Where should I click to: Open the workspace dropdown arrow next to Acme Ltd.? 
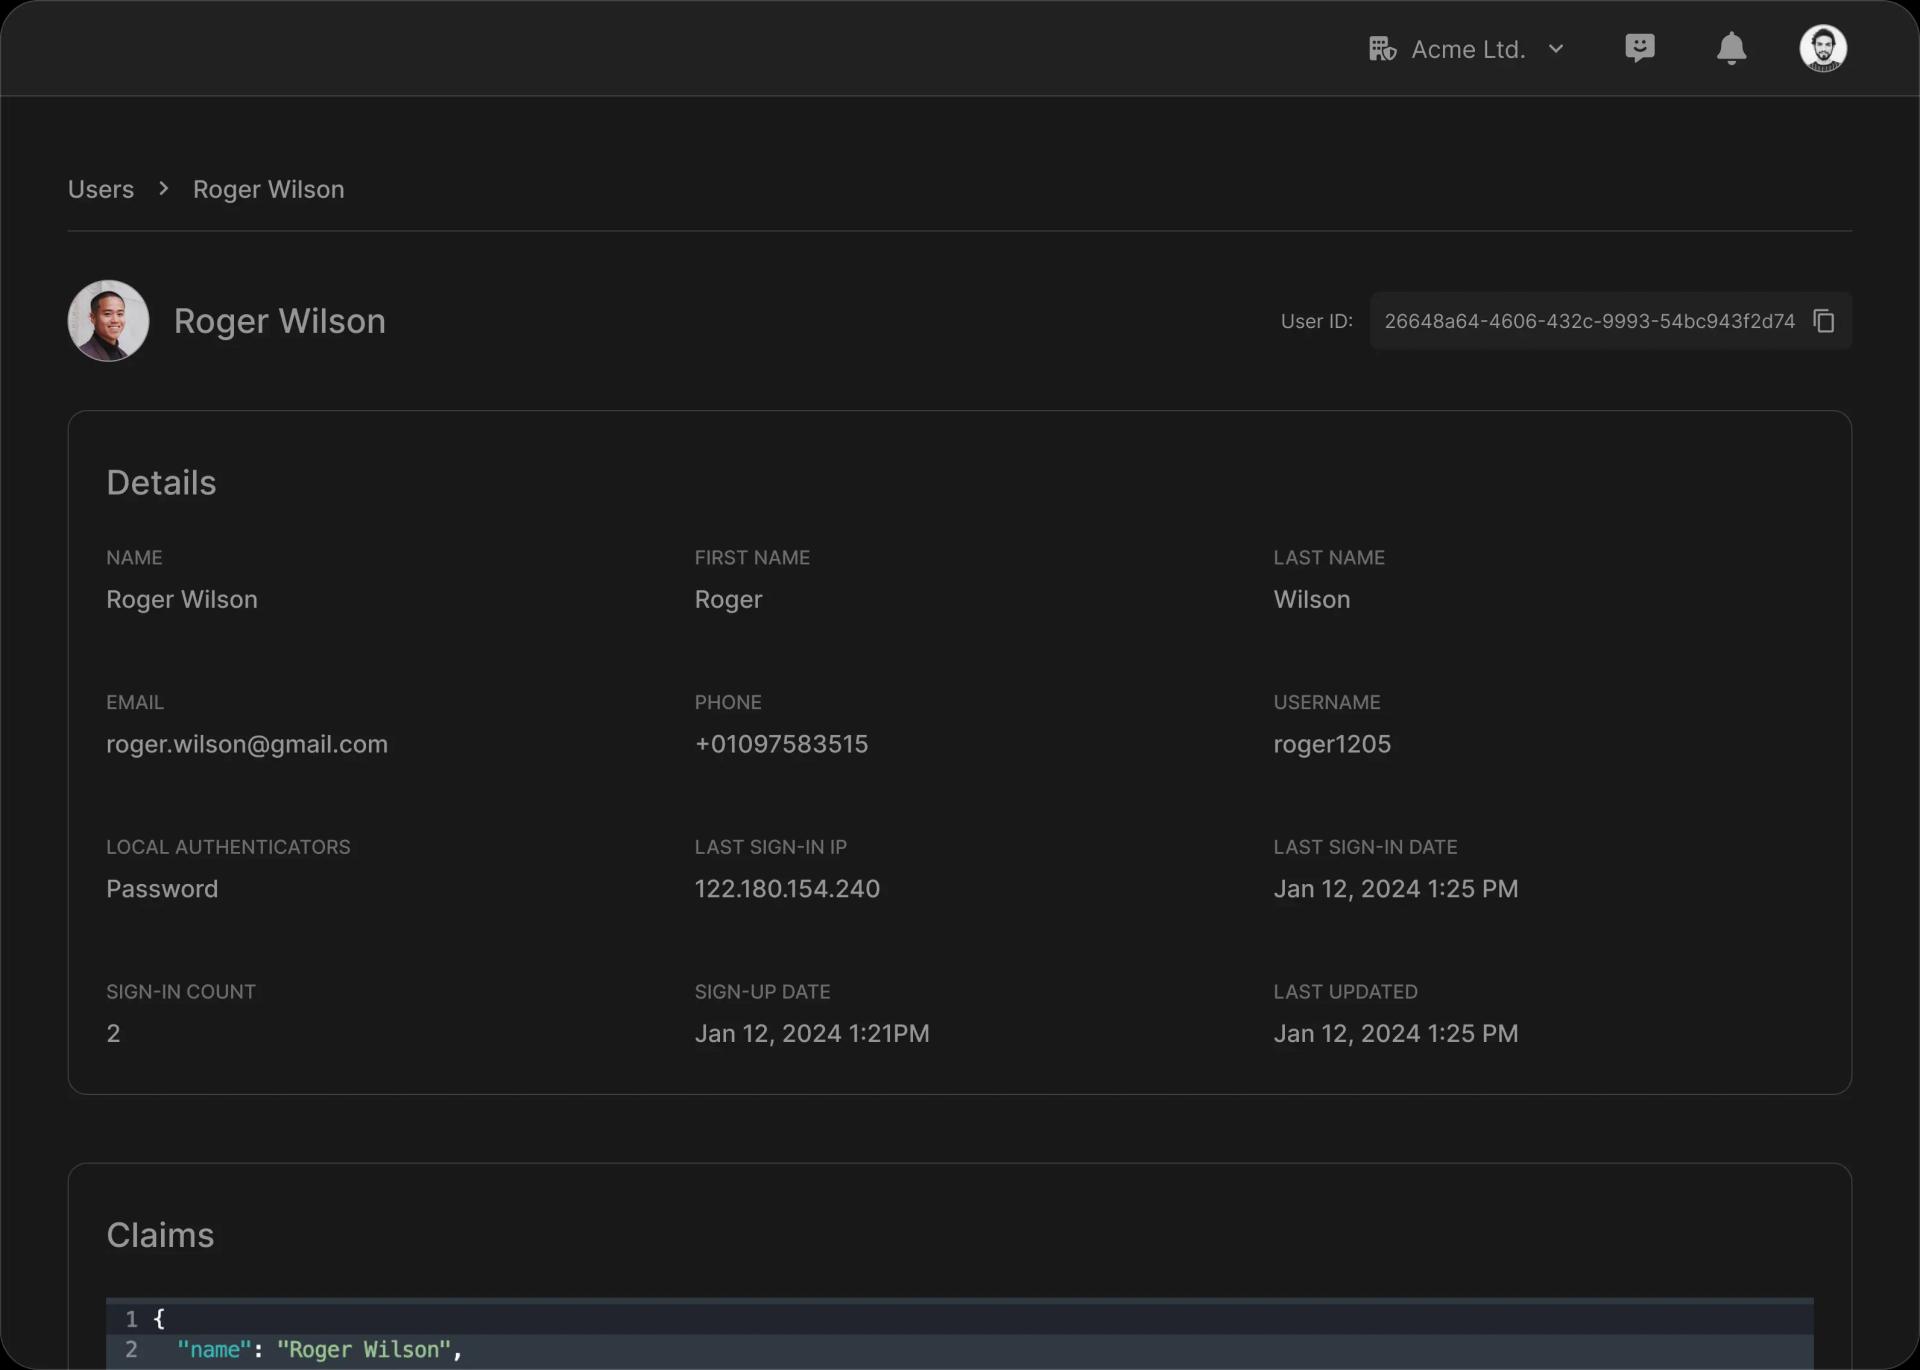coord(1557,48)
